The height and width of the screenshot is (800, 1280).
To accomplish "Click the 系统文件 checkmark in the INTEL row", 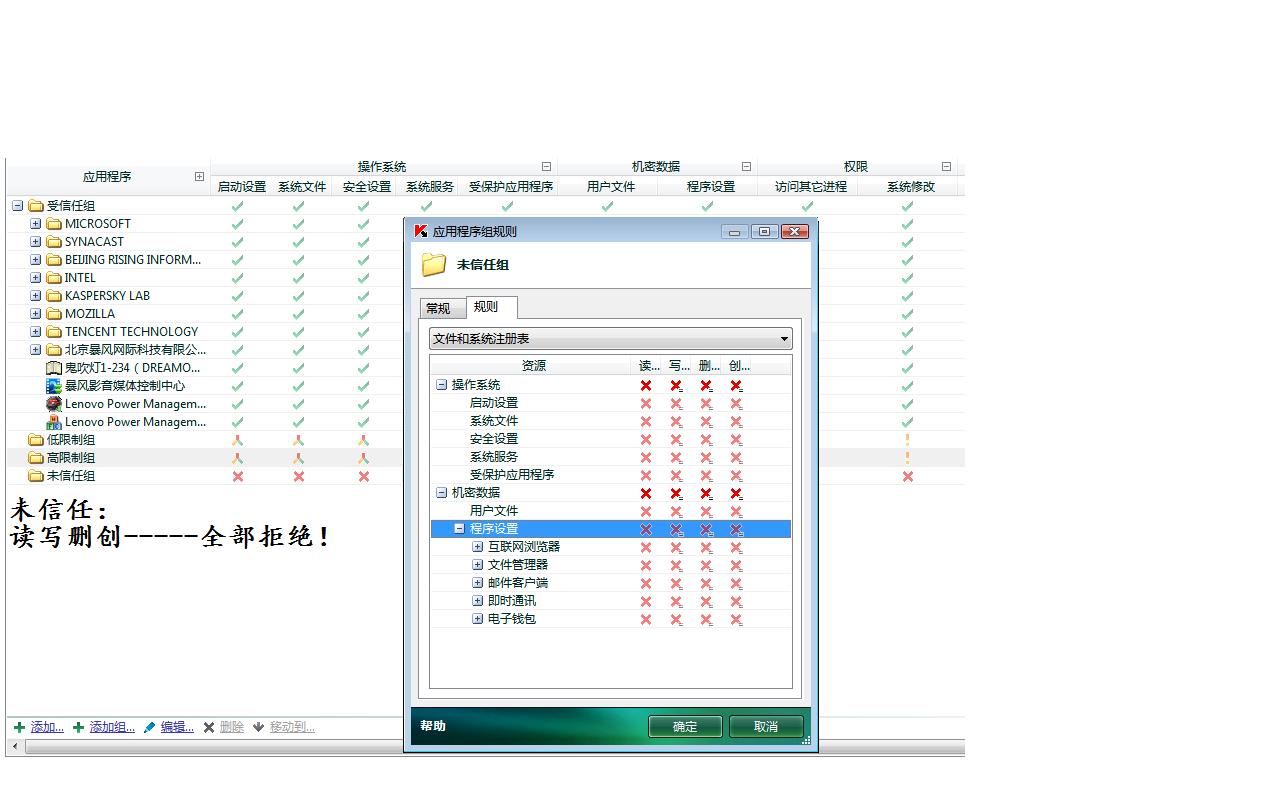I will point(298,278).
